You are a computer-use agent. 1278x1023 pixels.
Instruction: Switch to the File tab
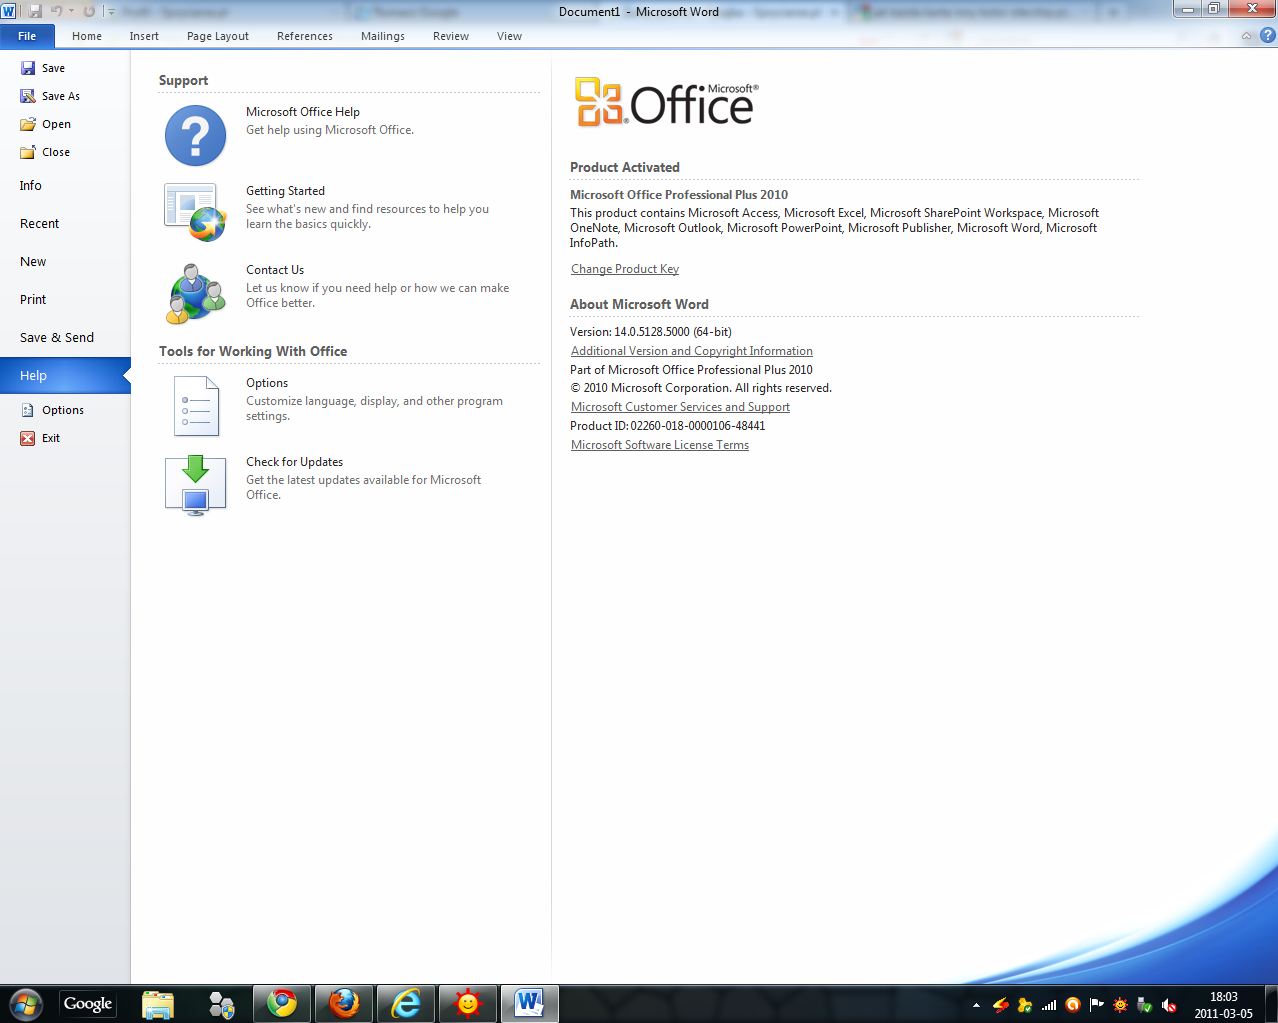(27, 36)
